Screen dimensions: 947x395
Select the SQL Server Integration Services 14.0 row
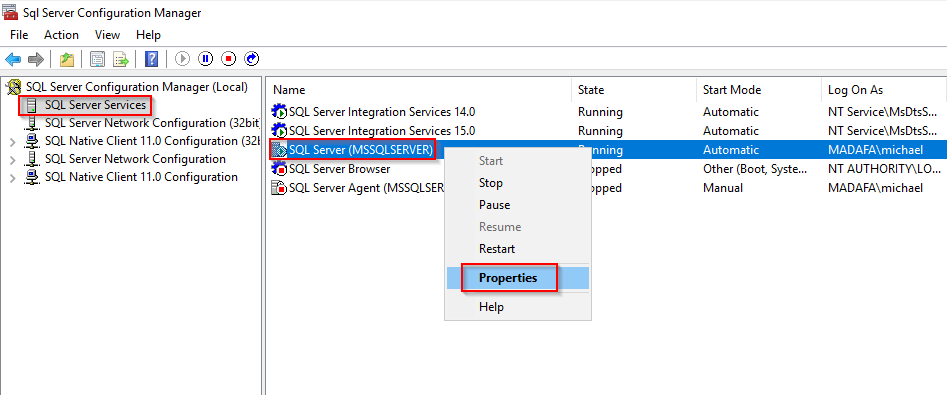click(607, 112)
